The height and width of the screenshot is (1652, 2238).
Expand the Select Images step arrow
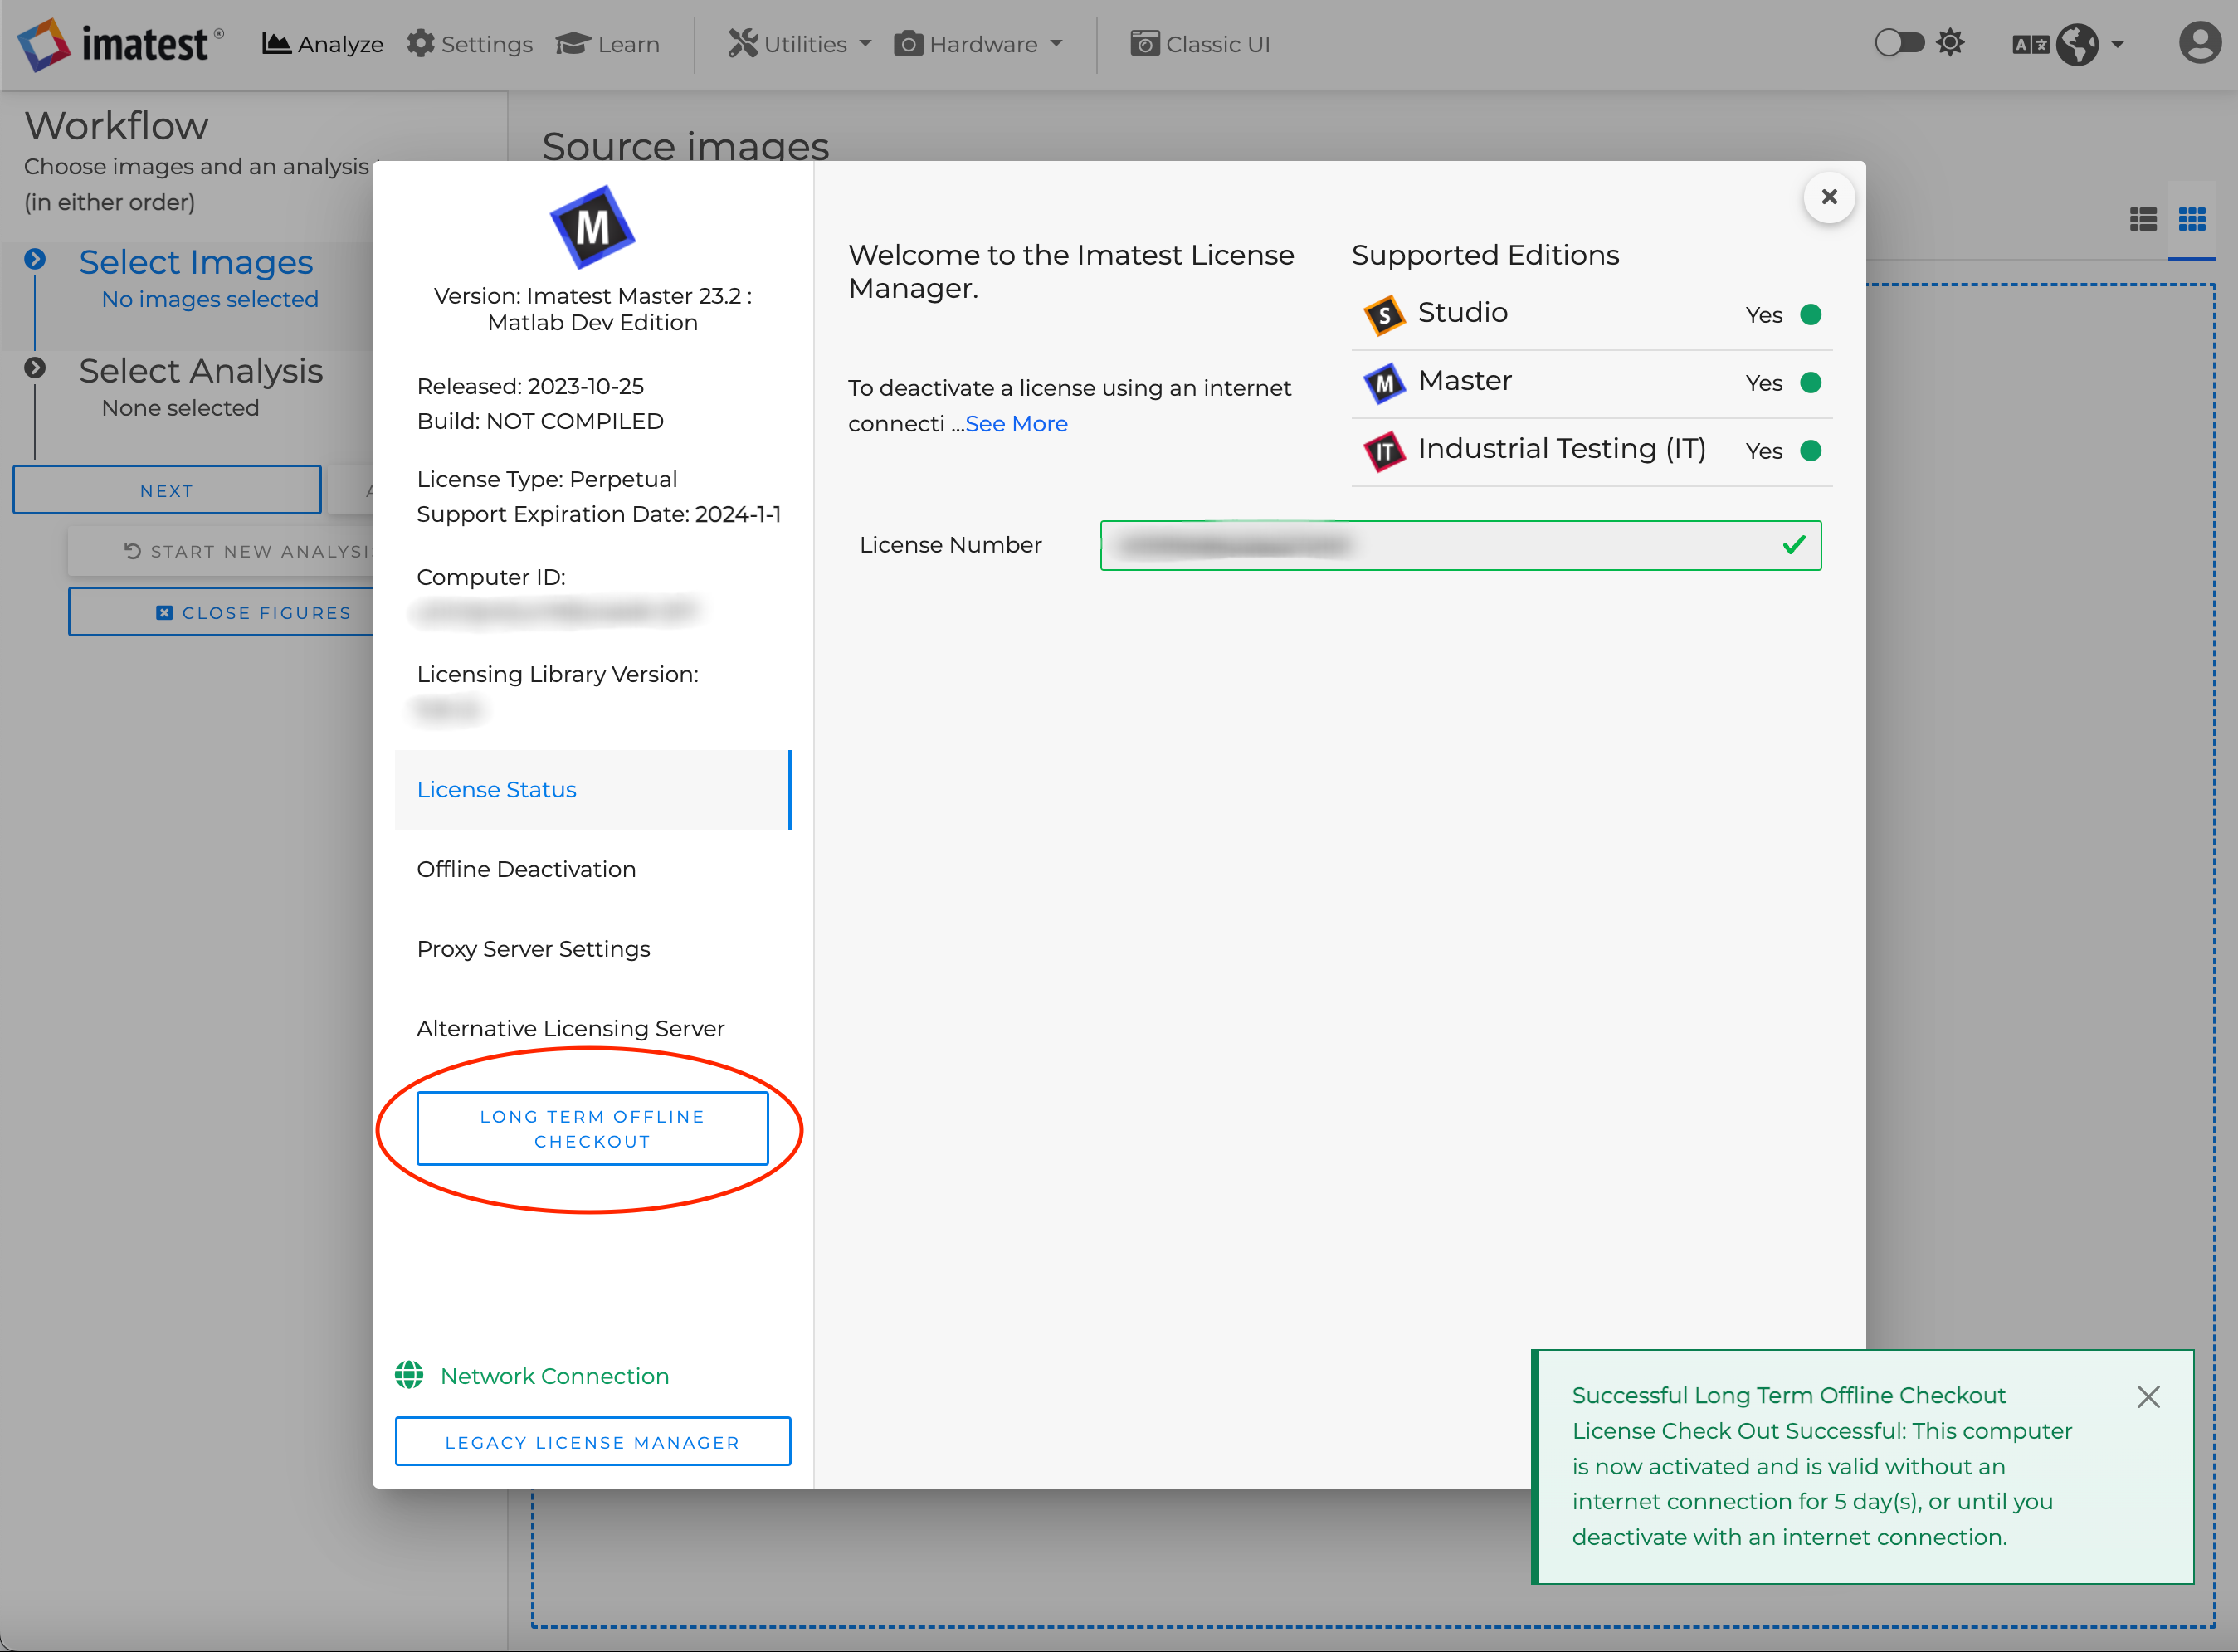point(35,260)
